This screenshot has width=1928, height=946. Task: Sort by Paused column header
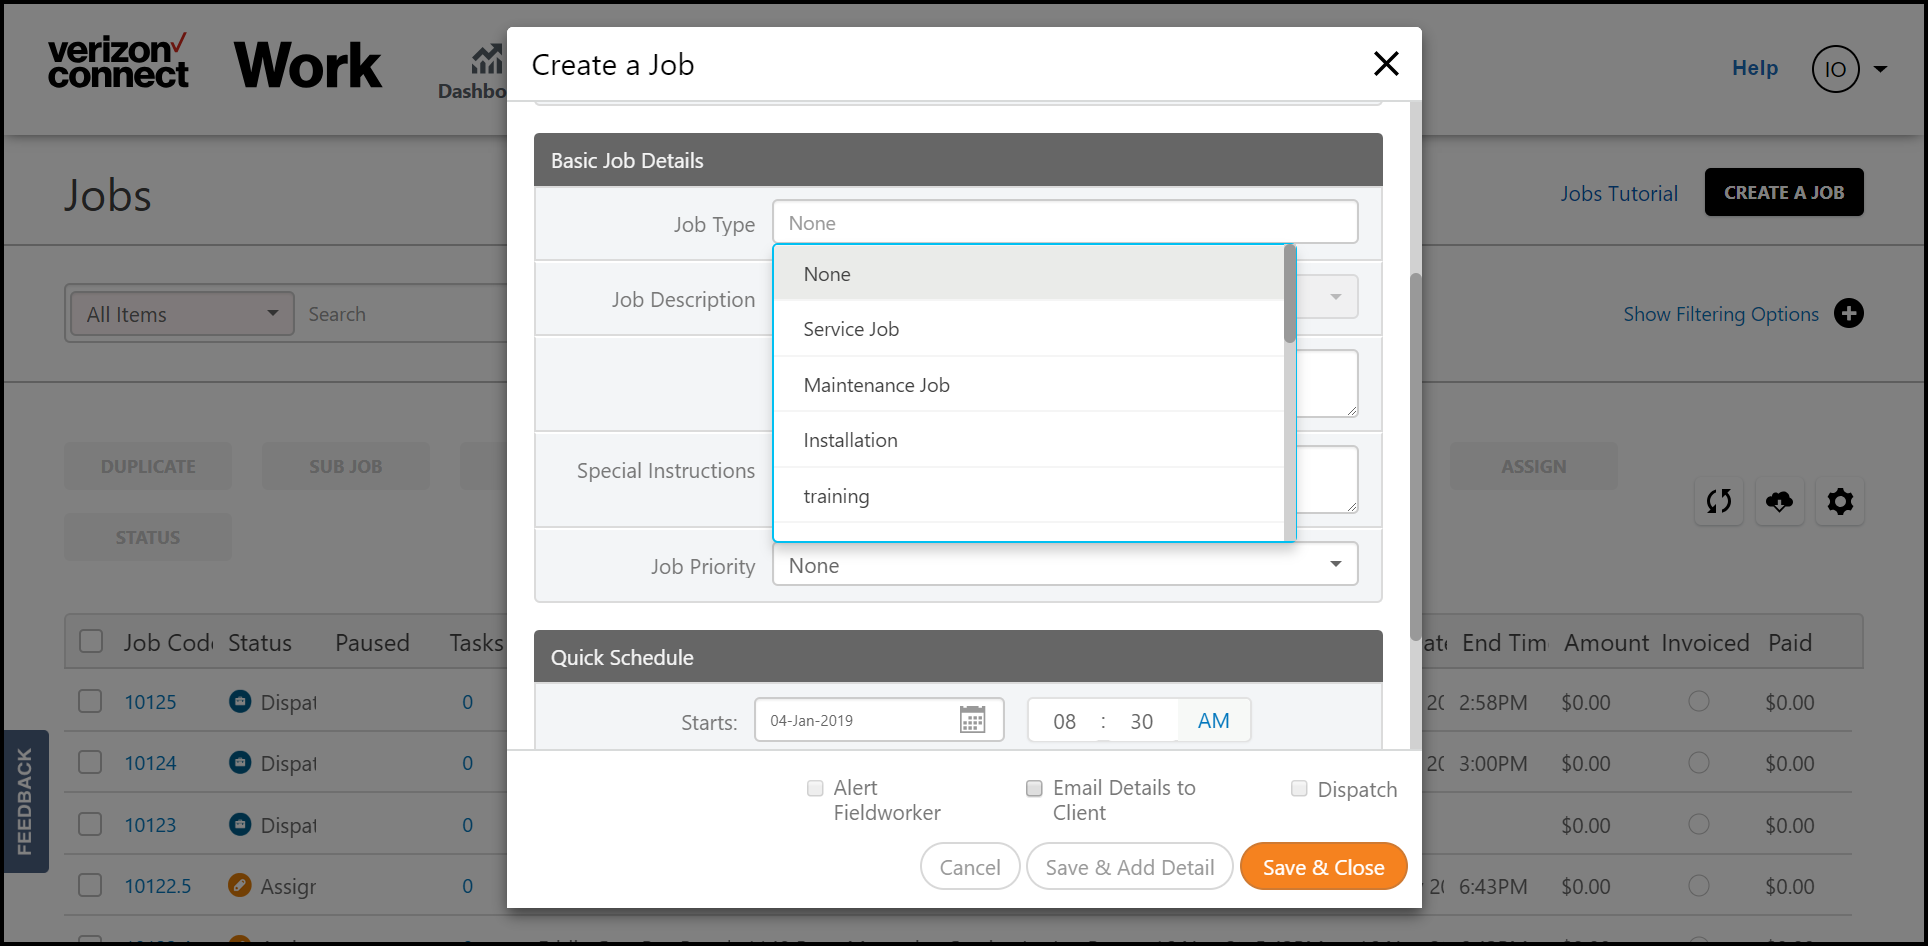click(x=372, y=643)
